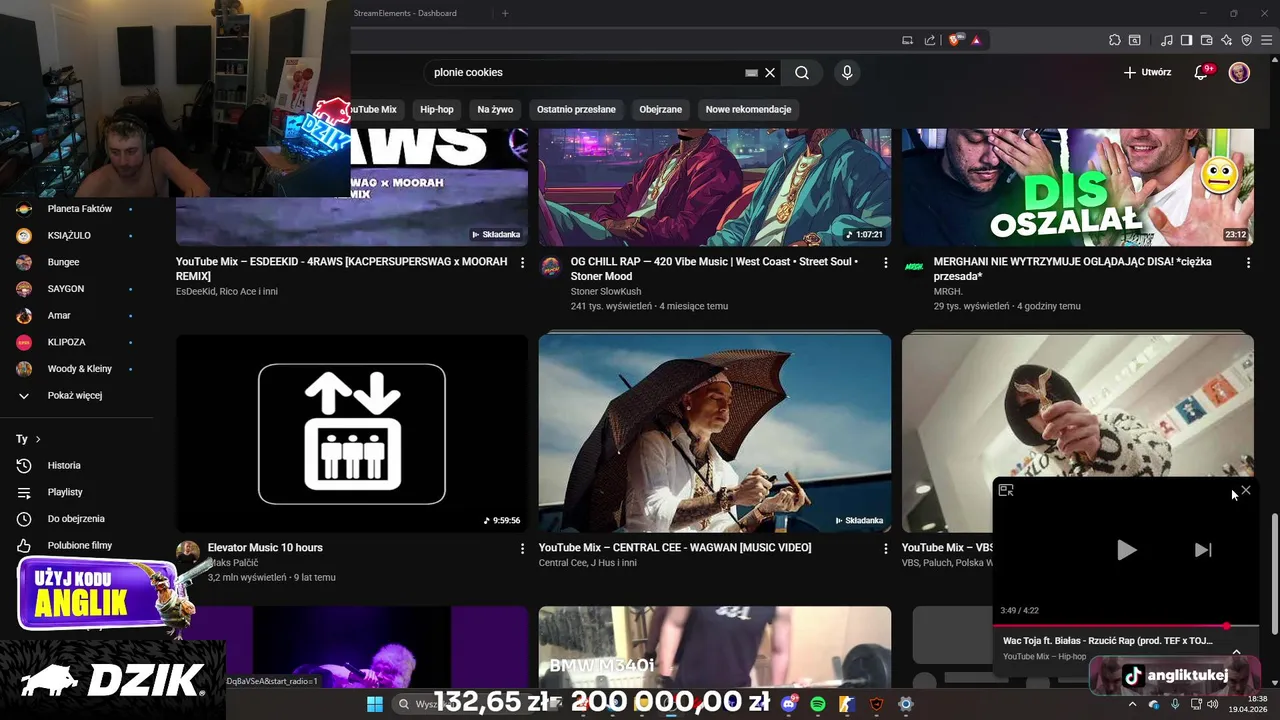
Task: Open a new browser tab
Action: point(505,13)
